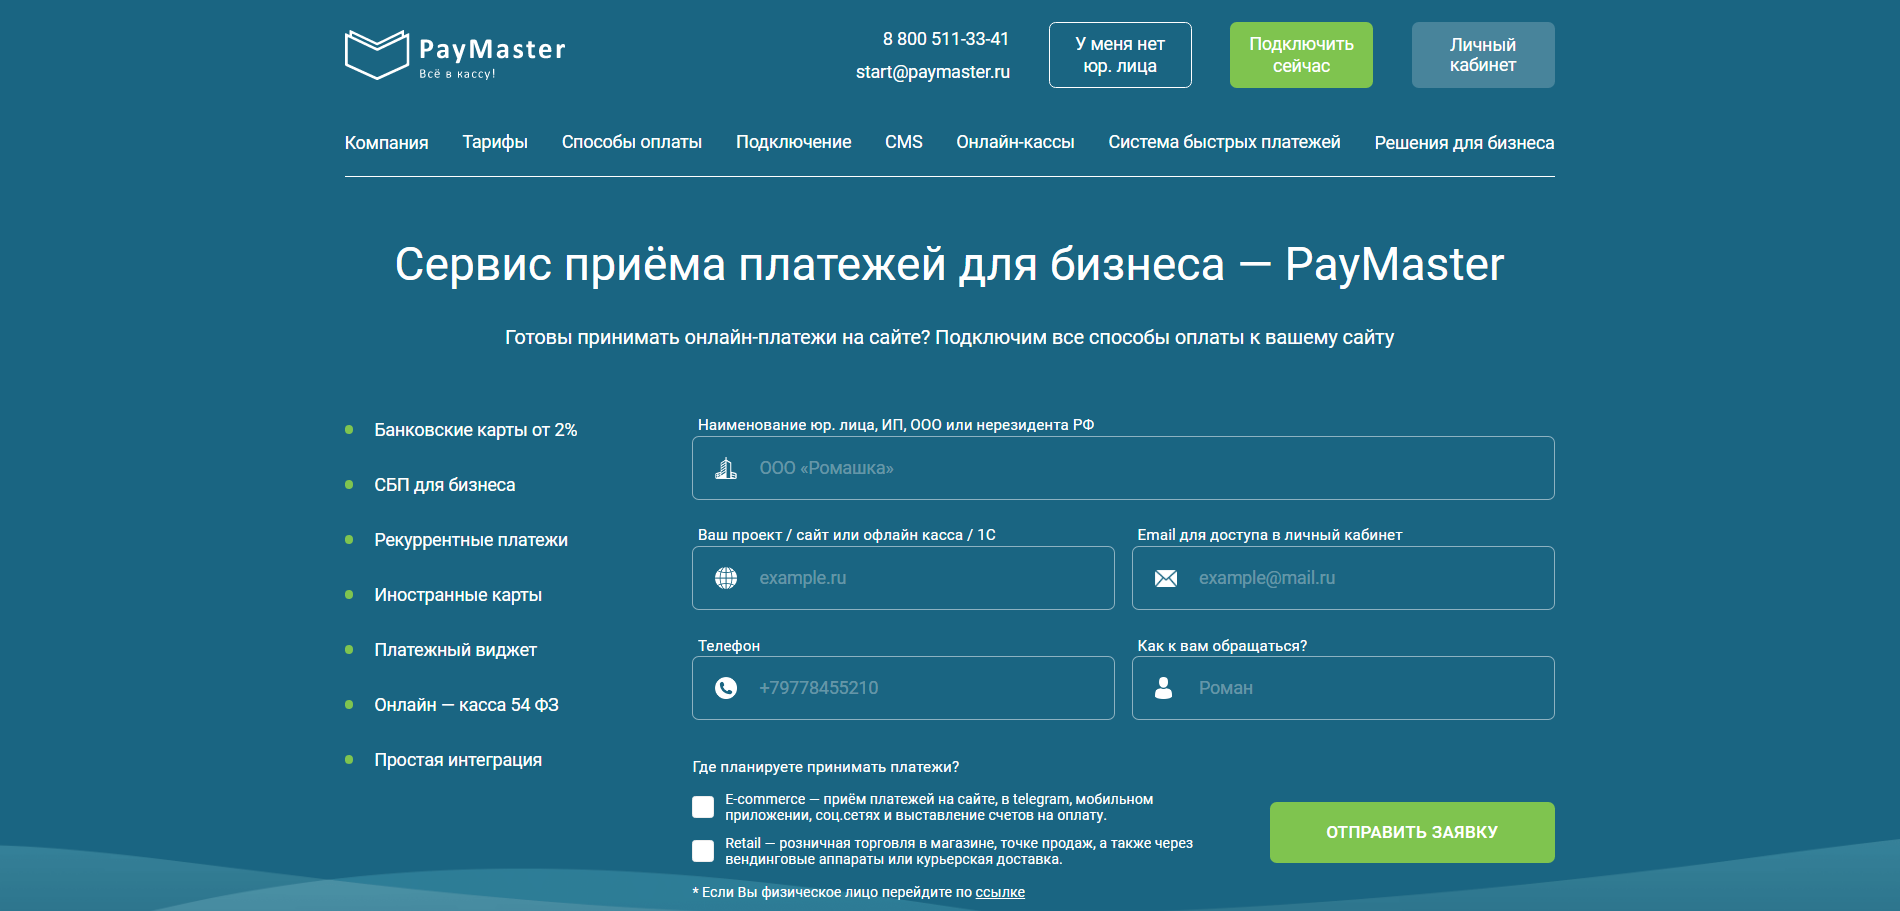Click the У меня нет юр. лица button
Viewport: 1900px width, 911px height.
click(1120, 55)
